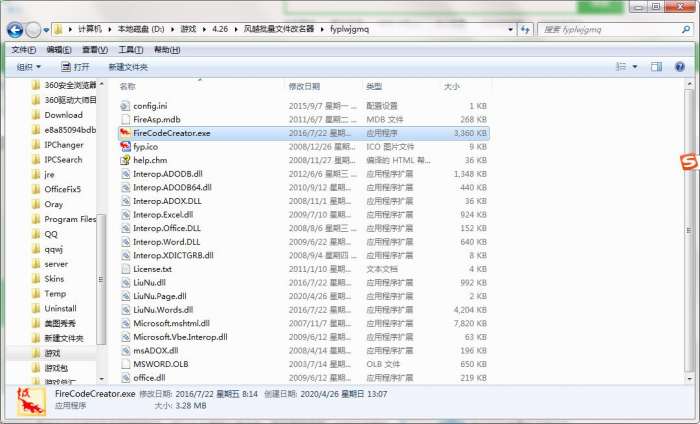Image resolution: width=700 pixels, height=424 pixels.
Task: Click the 打开 toolbar button
Action: coord(75,67)
